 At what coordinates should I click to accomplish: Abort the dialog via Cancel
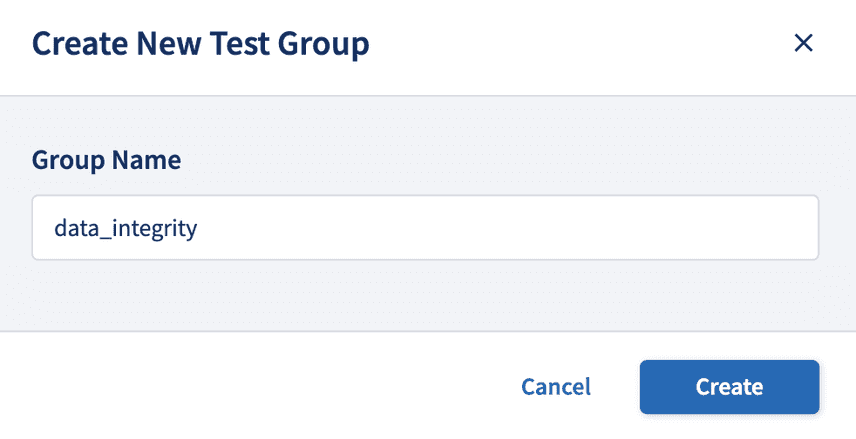[x=556, y=387]
